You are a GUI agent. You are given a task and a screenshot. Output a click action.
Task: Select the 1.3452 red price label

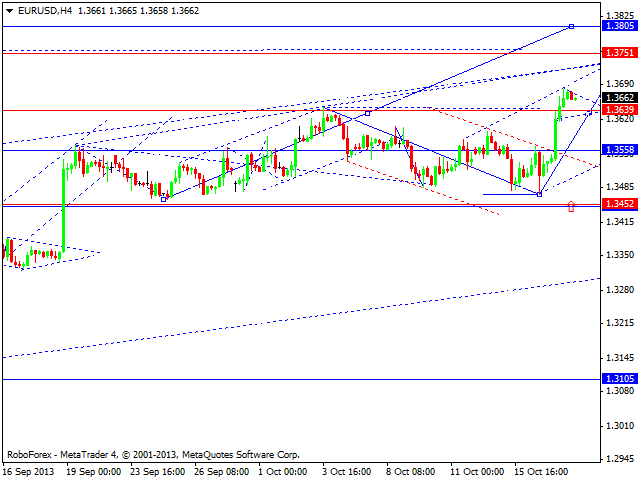[x=620, y=204]
